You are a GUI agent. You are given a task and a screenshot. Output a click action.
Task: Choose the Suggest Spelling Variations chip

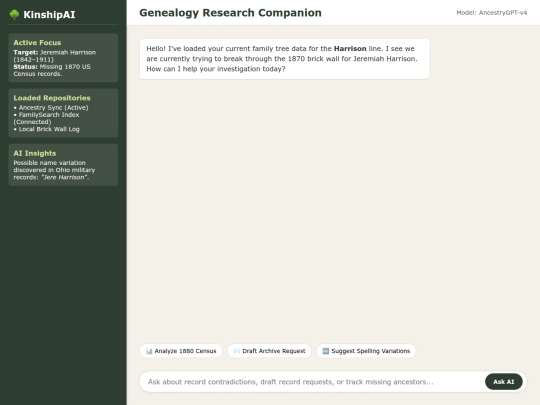click(x=366, y=351)
